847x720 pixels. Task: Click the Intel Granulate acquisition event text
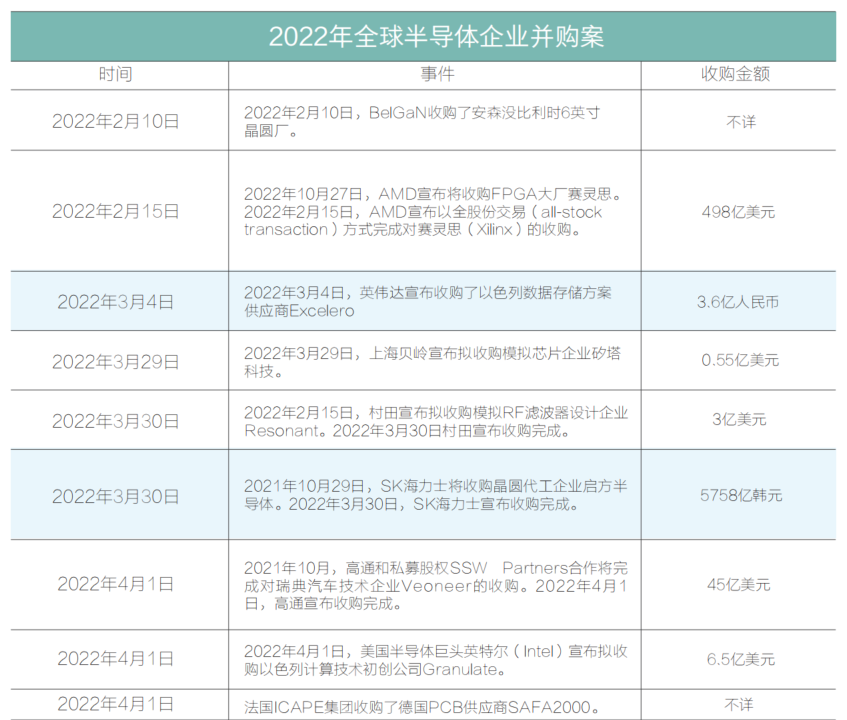[436, 659]
